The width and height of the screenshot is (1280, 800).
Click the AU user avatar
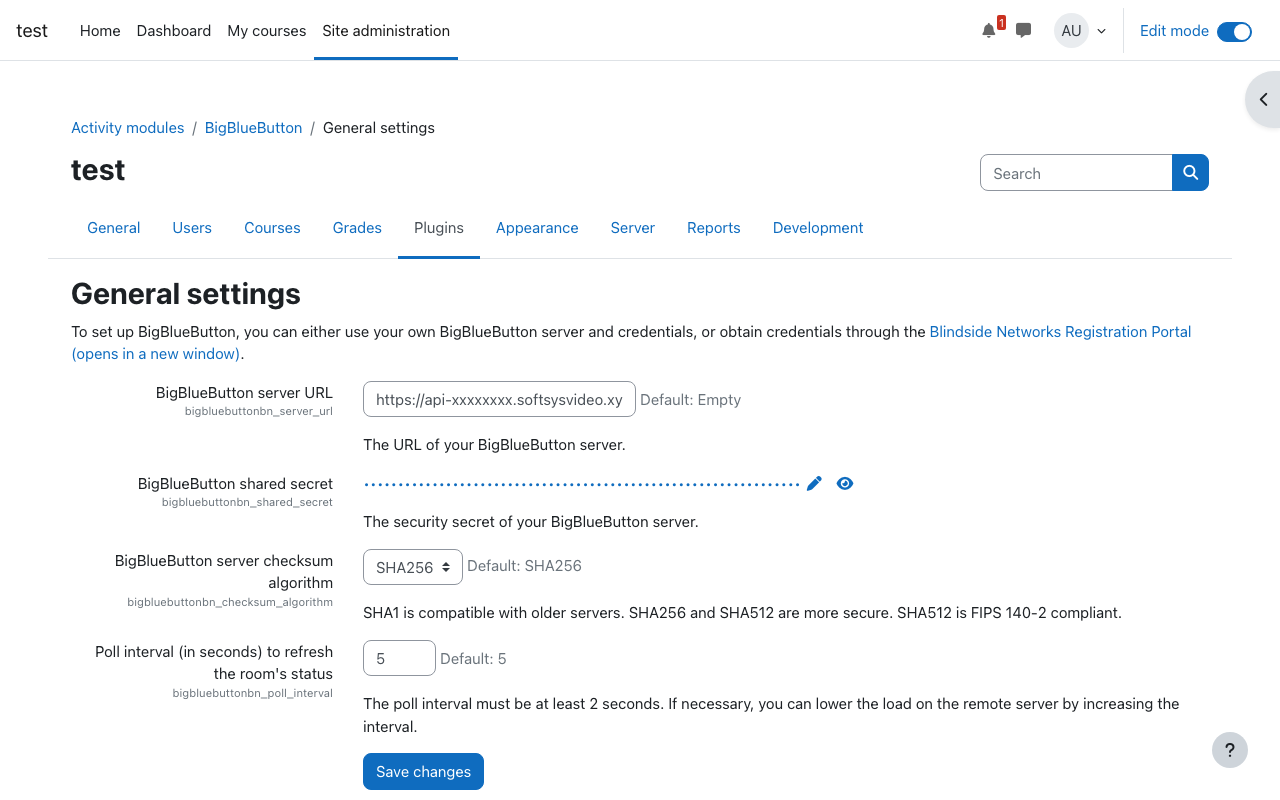tap(1071, 31)
